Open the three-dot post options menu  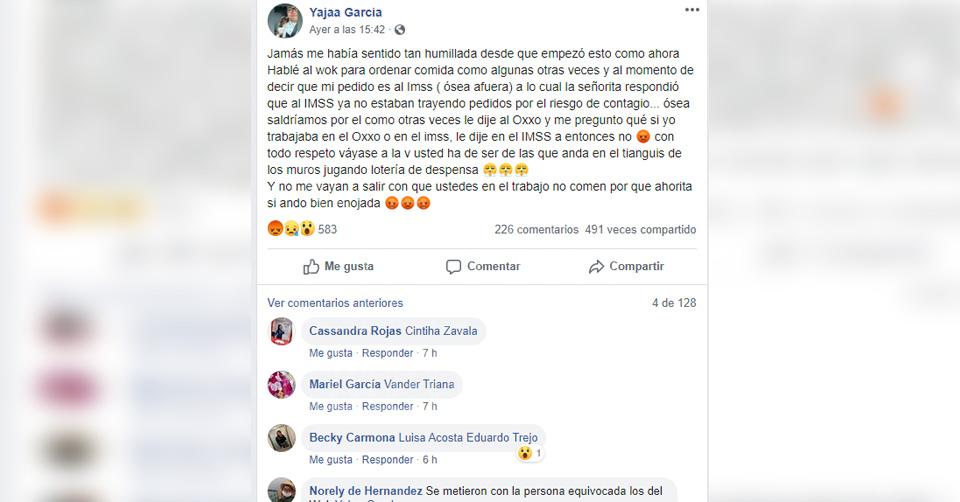(x=691, y=10)
